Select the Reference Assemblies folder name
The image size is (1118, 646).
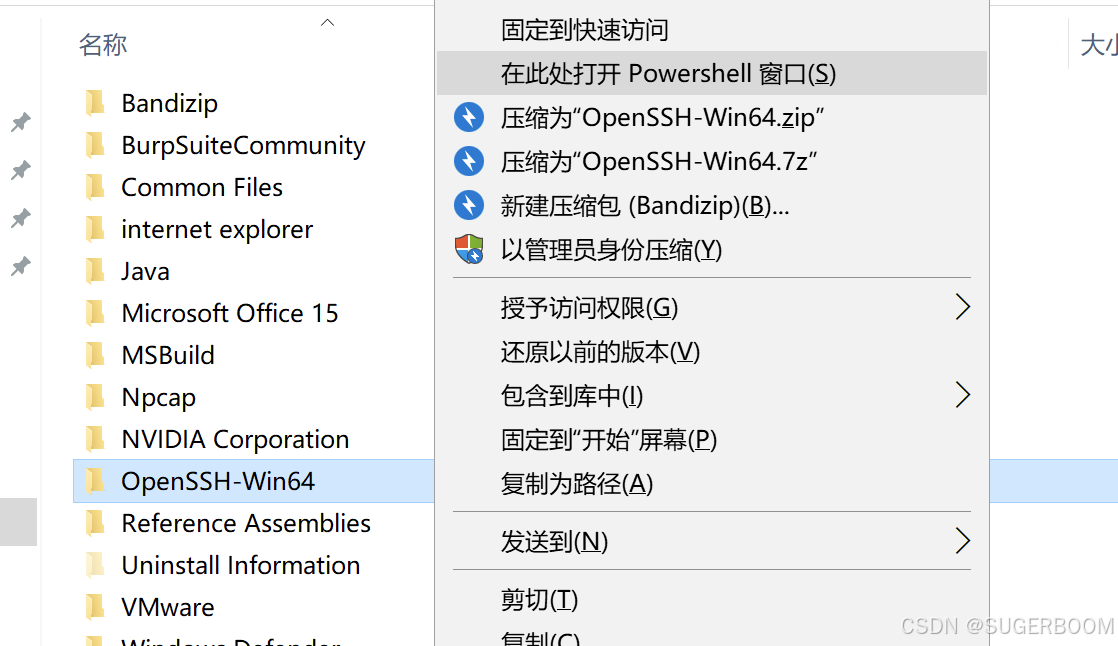(x=246, y=523)
